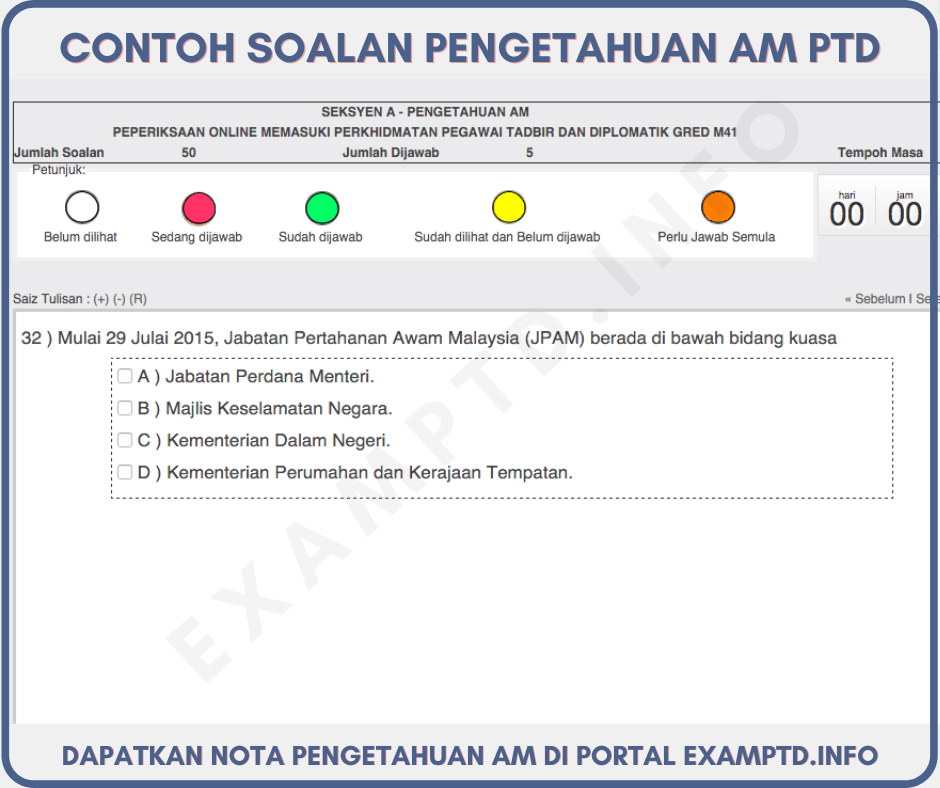Viewport: 940px width, 788px height.
Task: Click the PEPERIKSAAN ONLINE exam title line
Action: (424, 133)
